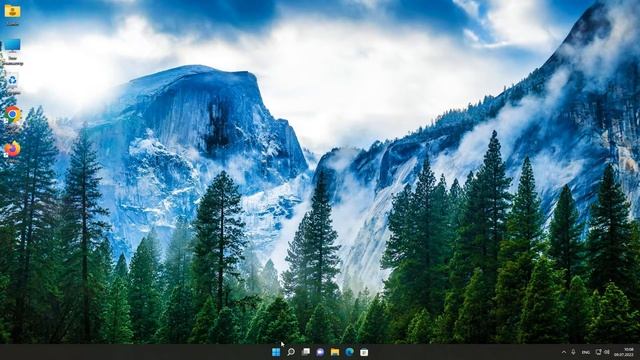Open Task View in the taskbar
Viewport: 640px width, 360px height.
305,352
